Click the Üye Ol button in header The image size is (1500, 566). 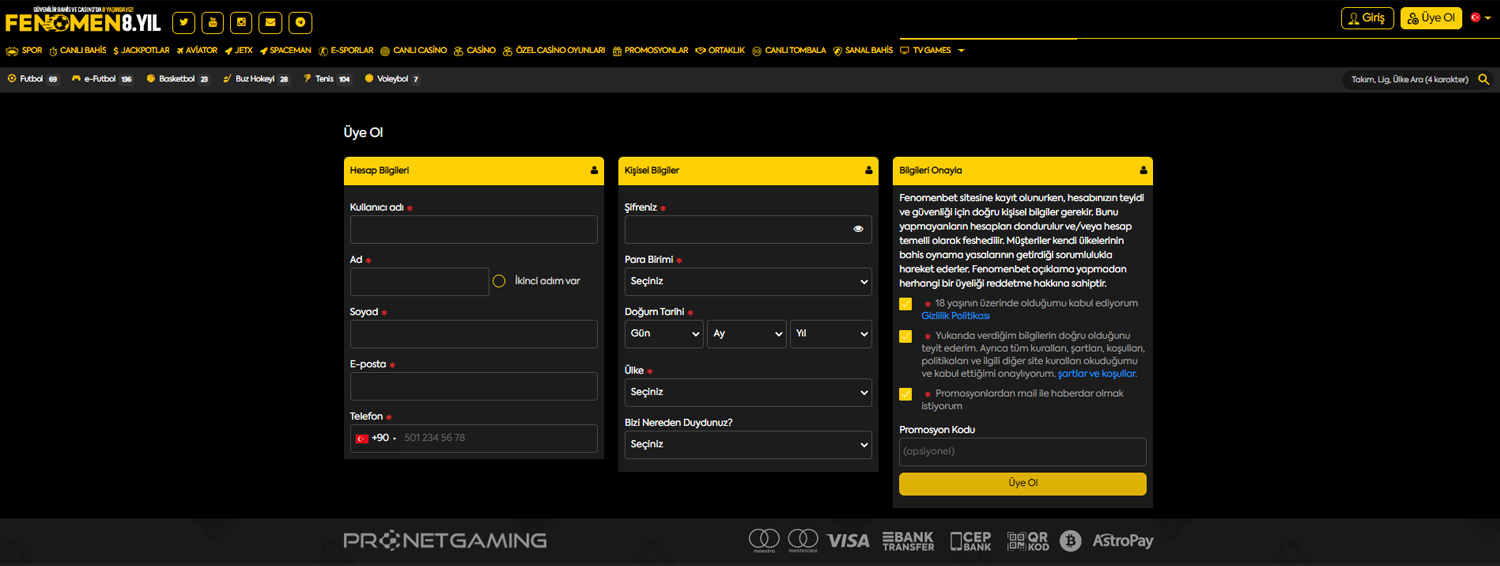point(1431,18)
